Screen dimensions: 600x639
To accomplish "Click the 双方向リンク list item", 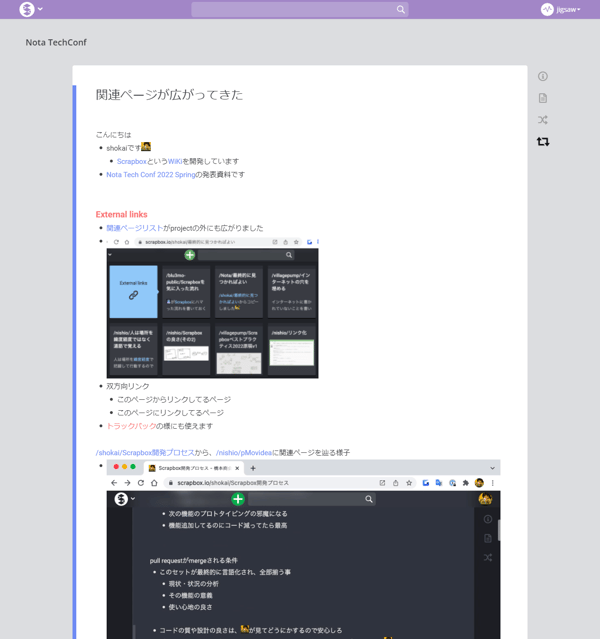I will (x=128, y=386).
